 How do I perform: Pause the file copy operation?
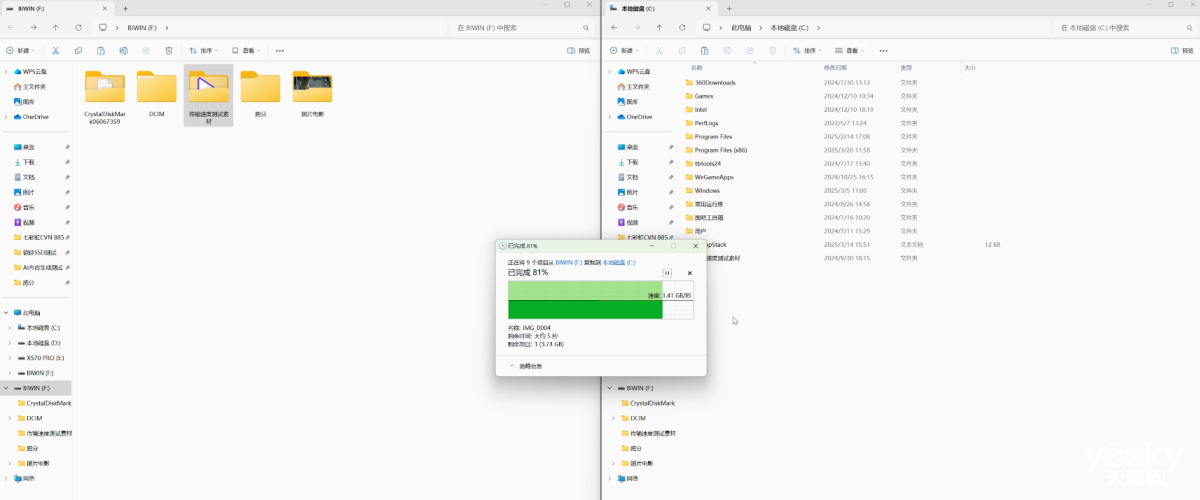[667, 272]
